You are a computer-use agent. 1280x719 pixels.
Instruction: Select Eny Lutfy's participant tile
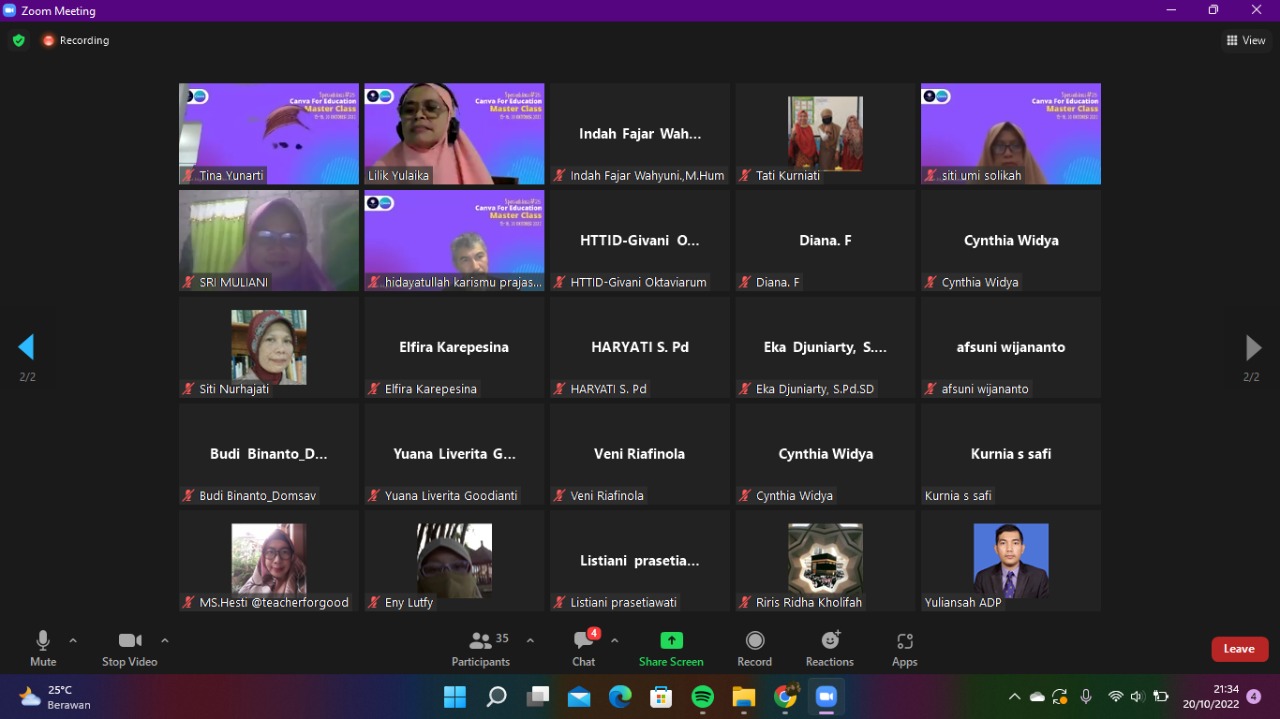454,561
